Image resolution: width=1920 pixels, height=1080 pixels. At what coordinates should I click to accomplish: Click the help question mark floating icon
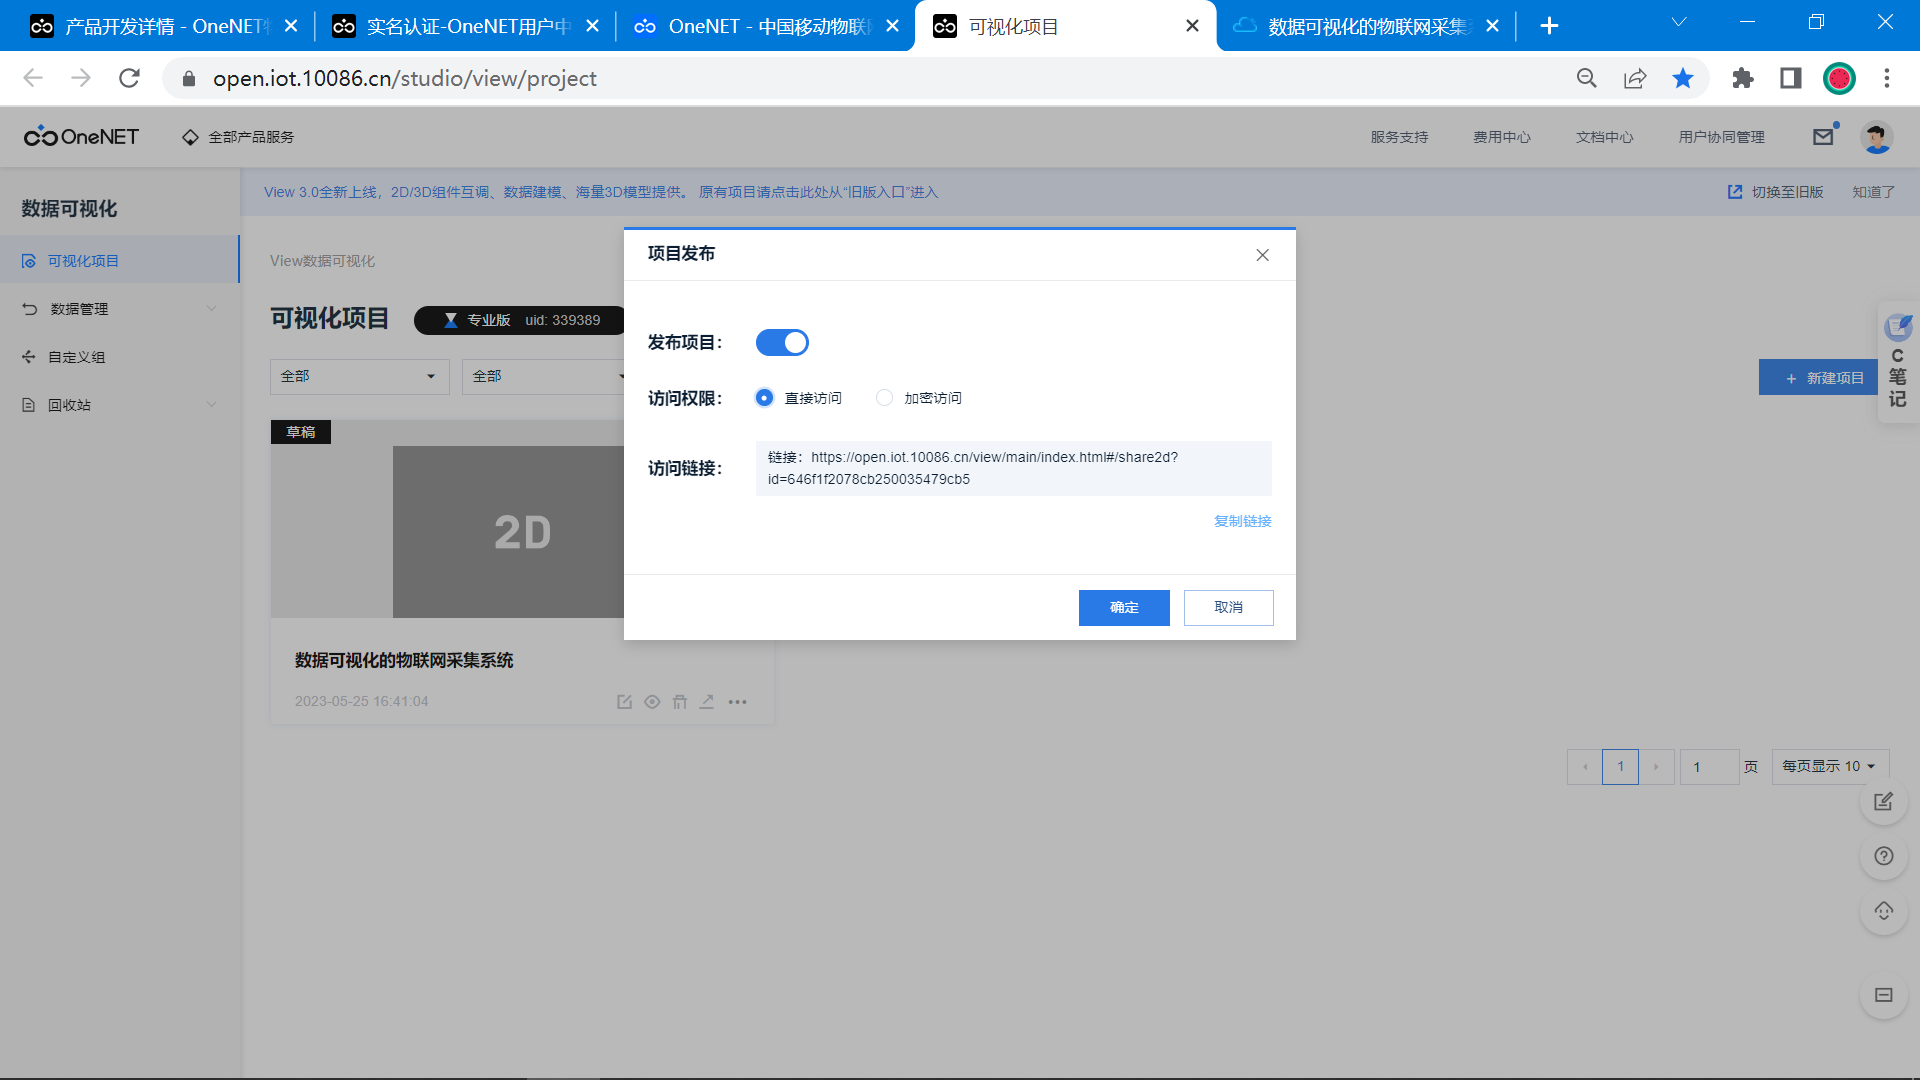tap(1883, 856)
